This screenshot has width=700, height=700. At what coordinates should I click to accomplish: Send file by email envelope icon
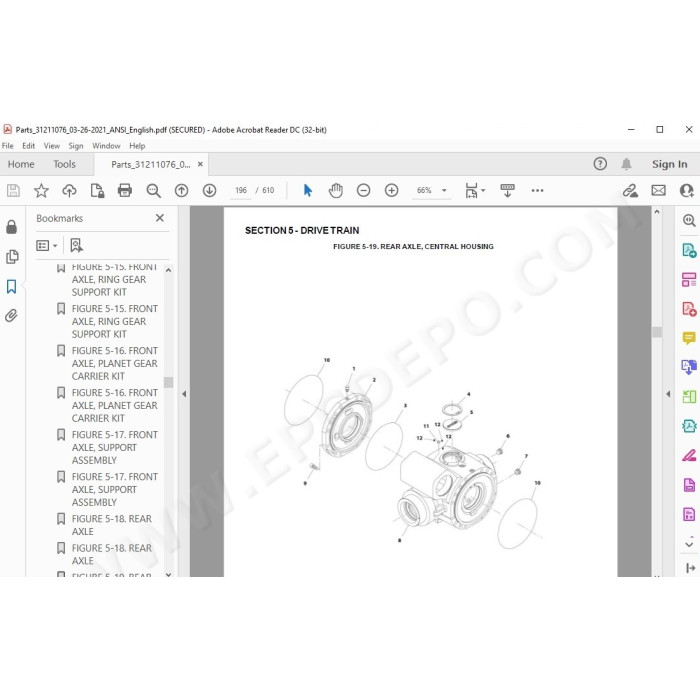(x=658, y=191)
